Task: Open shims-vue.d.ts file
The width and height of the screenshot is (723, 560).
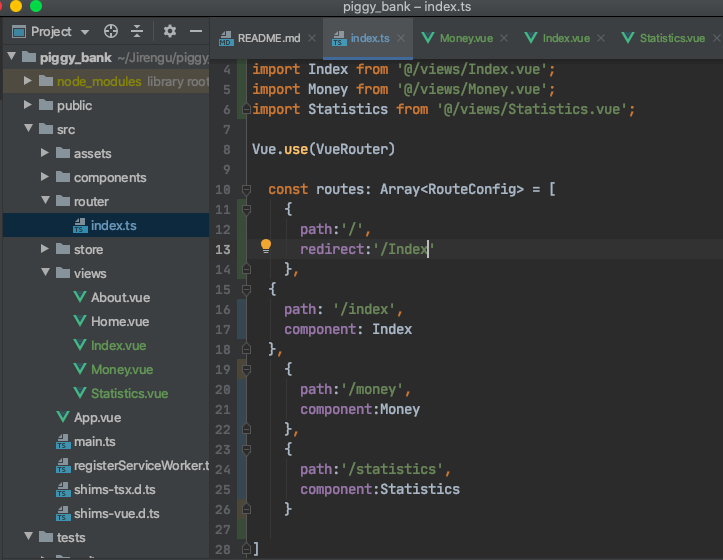Action: point(117,513)
